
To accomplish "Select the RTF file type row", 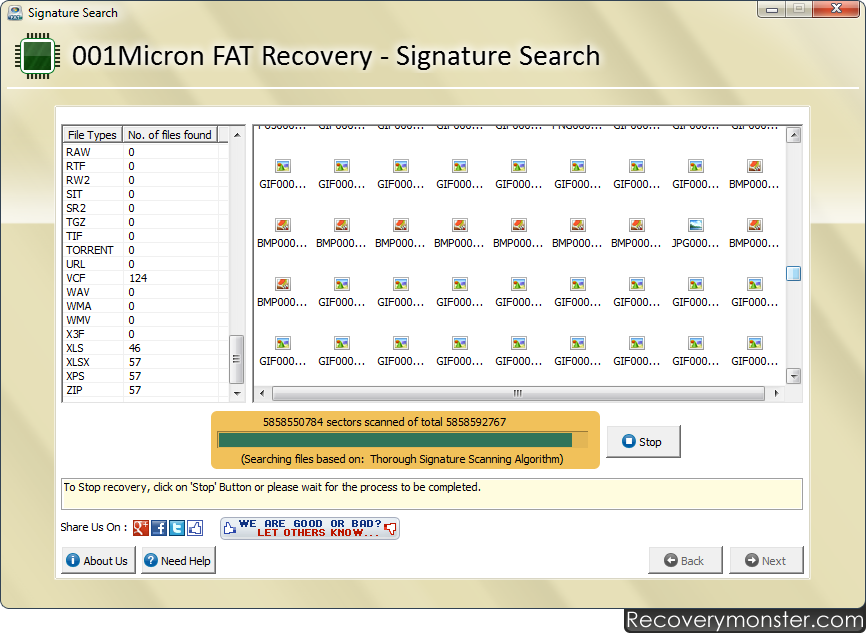I will point(146,166).
